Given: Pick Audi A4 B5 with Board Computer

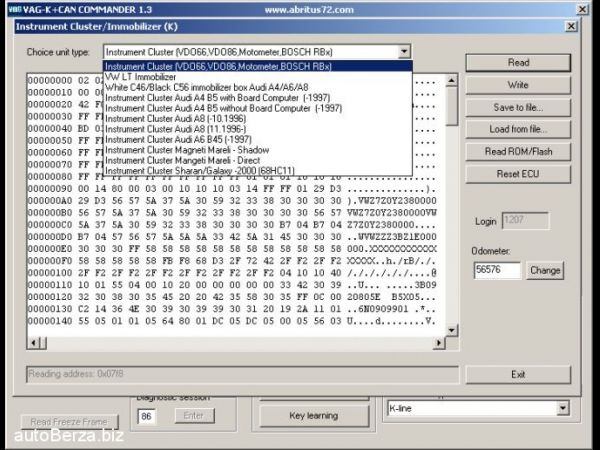Looking at the screenshot, I should click(x=258, y=98).
